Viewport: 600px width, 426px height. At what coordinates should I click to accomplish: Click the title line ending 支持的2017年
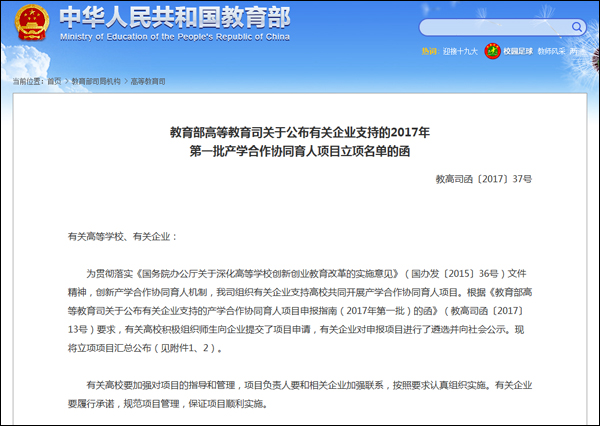pyautogui.click(x=300, y=132)
